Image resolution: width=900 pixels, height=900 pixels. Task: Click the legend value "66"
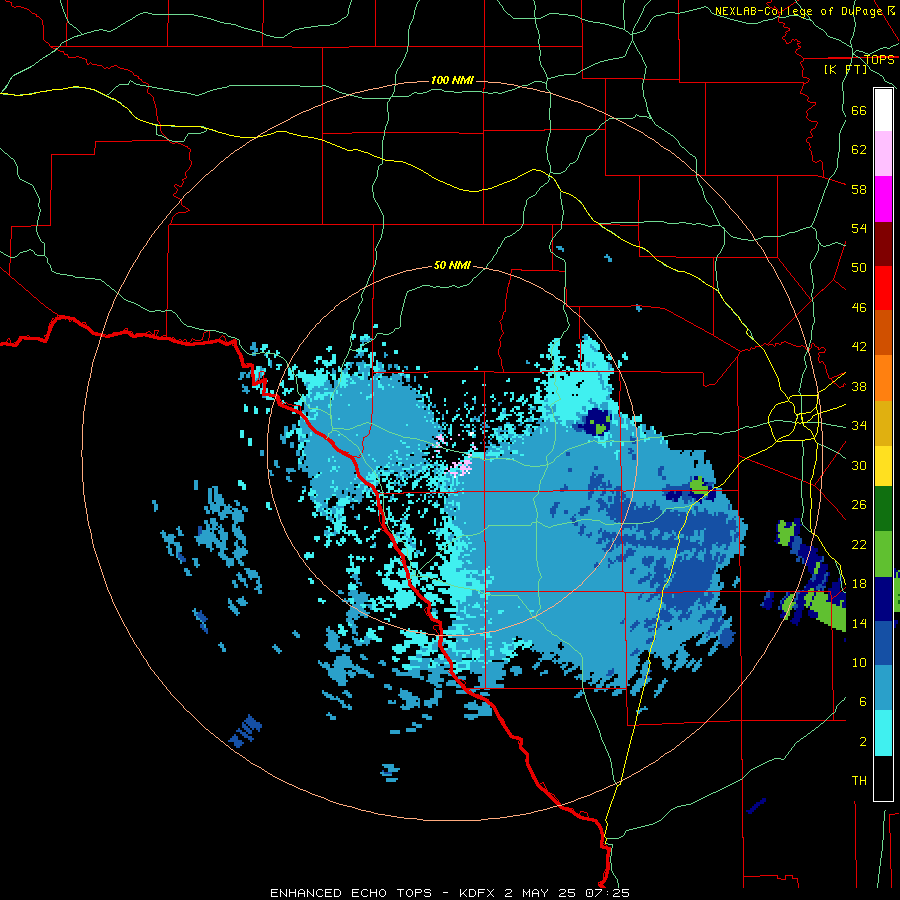click(859, 110)
